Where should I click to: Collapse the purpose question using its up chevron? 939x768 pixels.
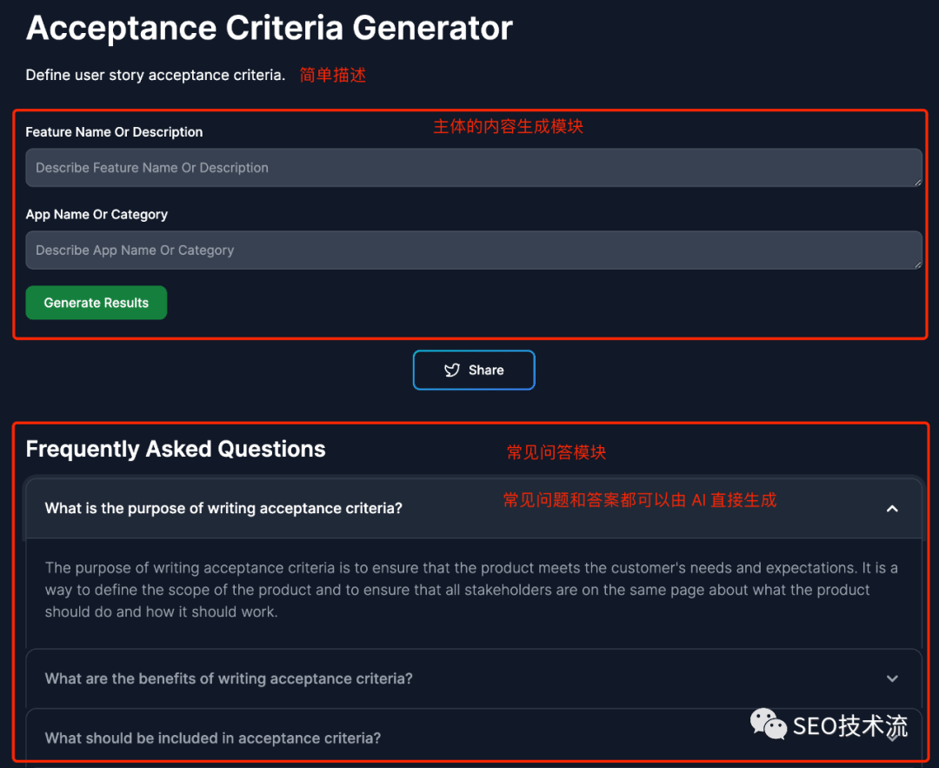[892, 509]
